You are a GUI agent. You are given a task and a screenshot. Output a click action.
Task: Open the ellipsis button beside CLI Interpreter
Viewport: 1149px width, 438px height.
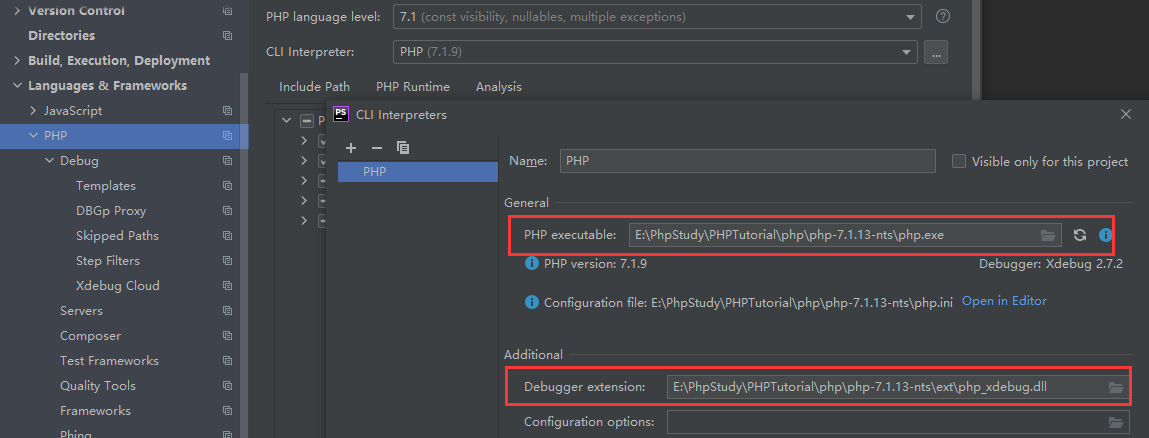(936, 52)
